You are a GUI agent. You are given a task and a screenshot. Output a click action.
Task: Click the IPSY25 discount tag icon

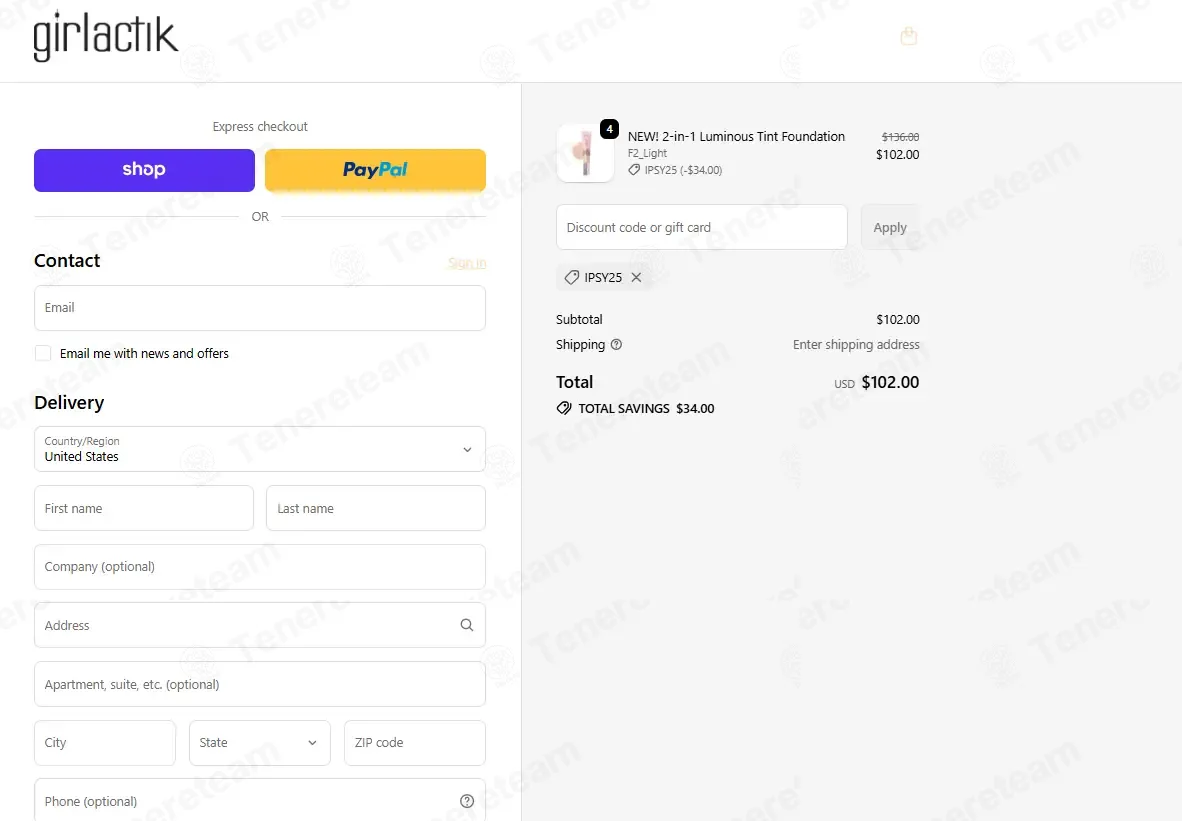tap(572, 277)
